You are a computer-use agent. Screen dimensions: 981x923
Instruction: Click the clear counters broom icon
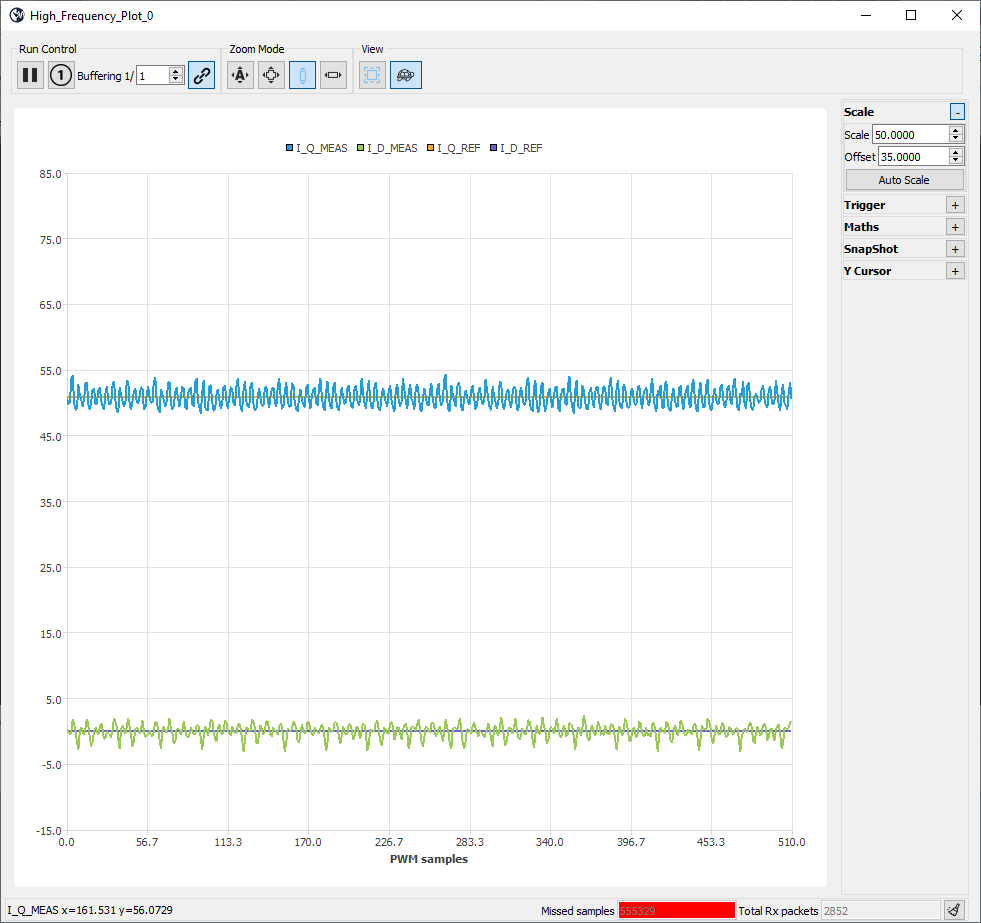tap(953, 910)
